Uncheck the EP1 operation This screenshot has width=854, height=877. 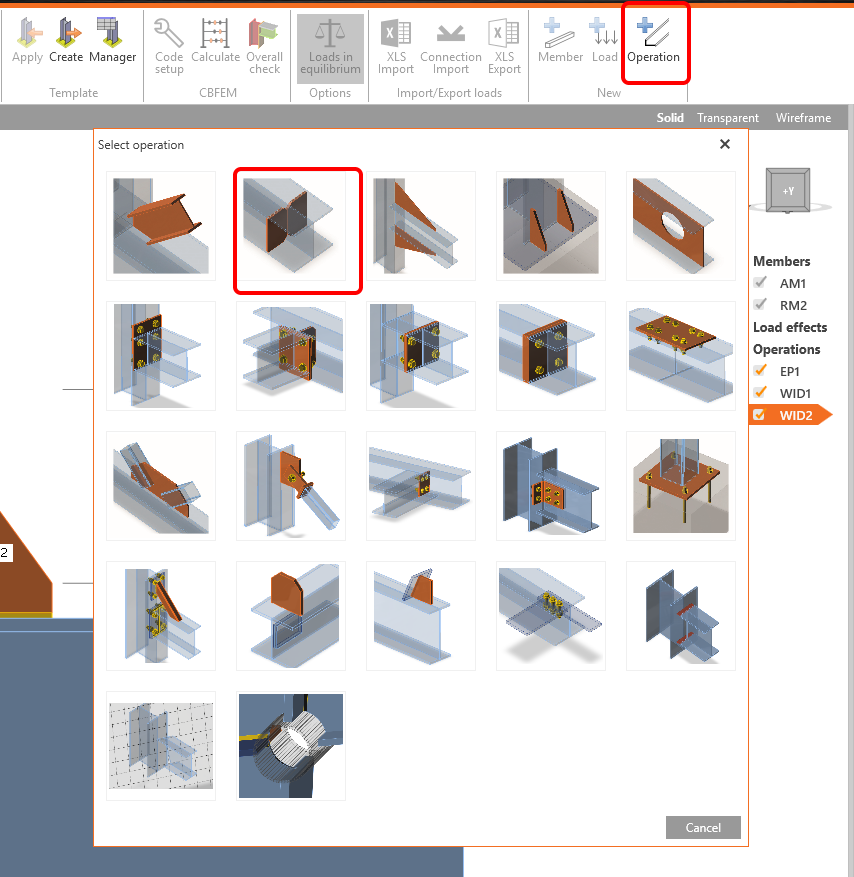click(x=760, y=371)
